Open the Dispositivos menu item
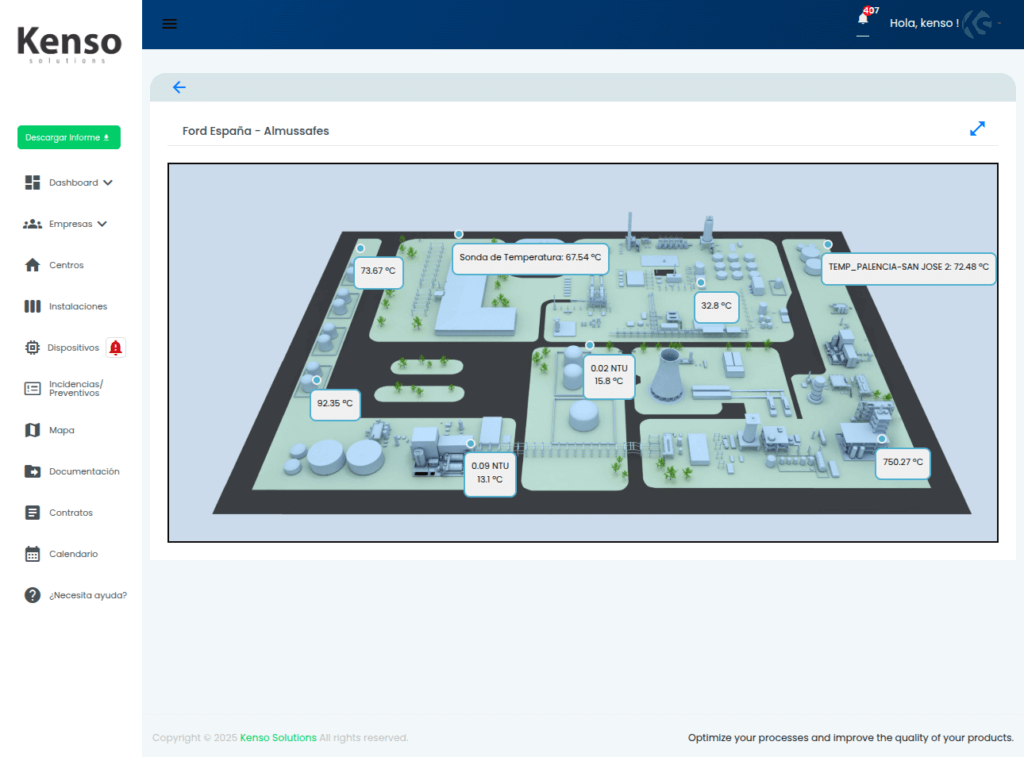The width and height of the screenshot is (1024, 757). (x=73, y=347)
